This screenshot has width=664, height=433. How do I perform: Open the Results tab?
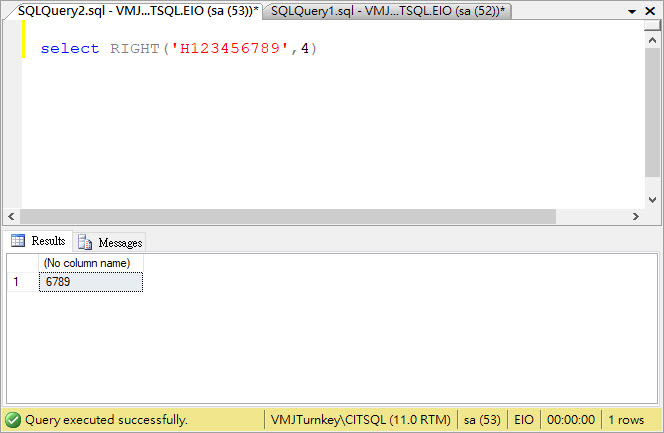(x=38, y=241)
